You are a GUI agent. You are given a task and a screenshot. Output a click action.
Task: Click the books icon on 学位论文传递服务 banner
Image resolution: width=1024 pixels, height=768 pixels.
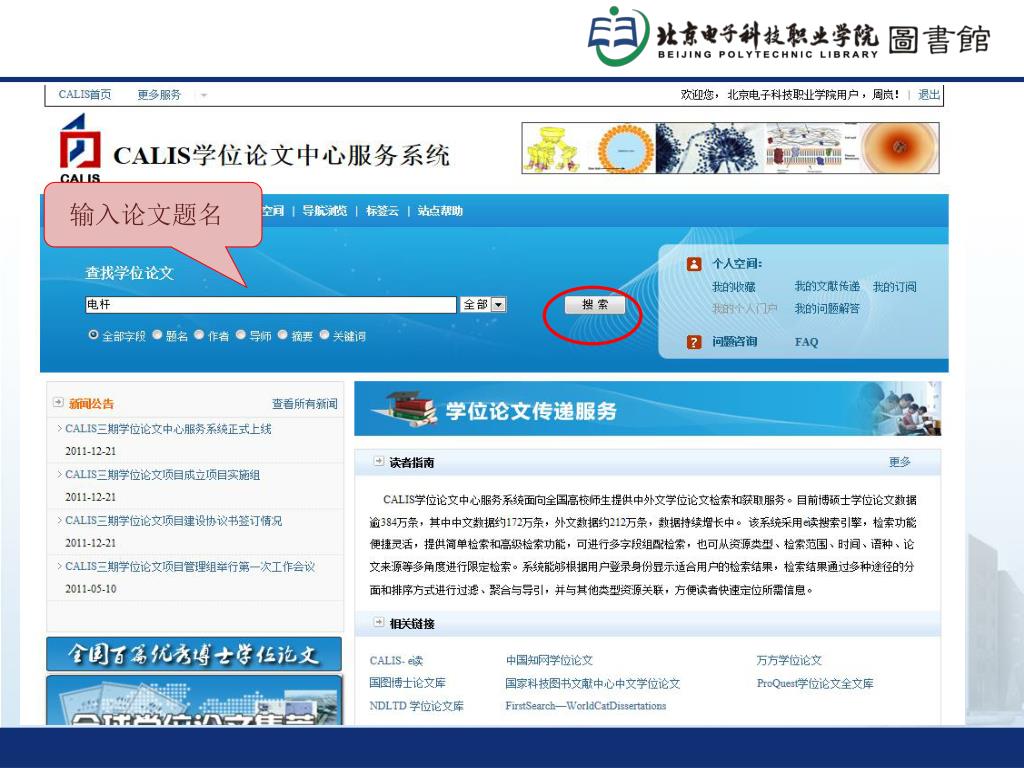point(408,409)
